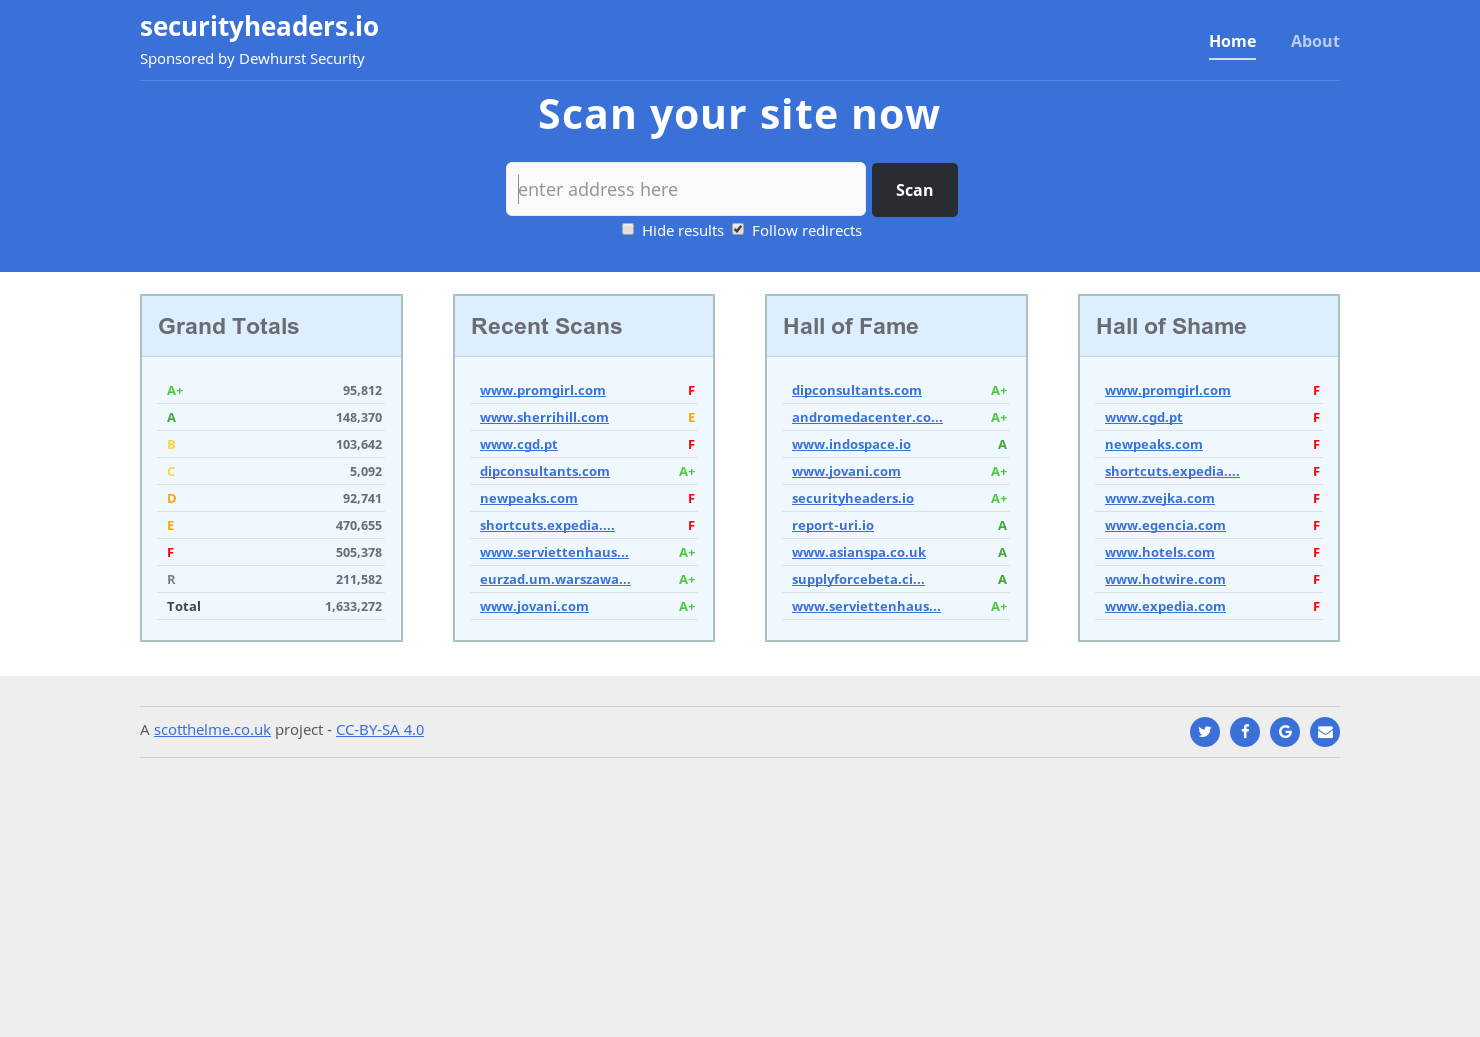
Task: Open the scotthelme.co.uk project link
Action: (x=212, y=729)
